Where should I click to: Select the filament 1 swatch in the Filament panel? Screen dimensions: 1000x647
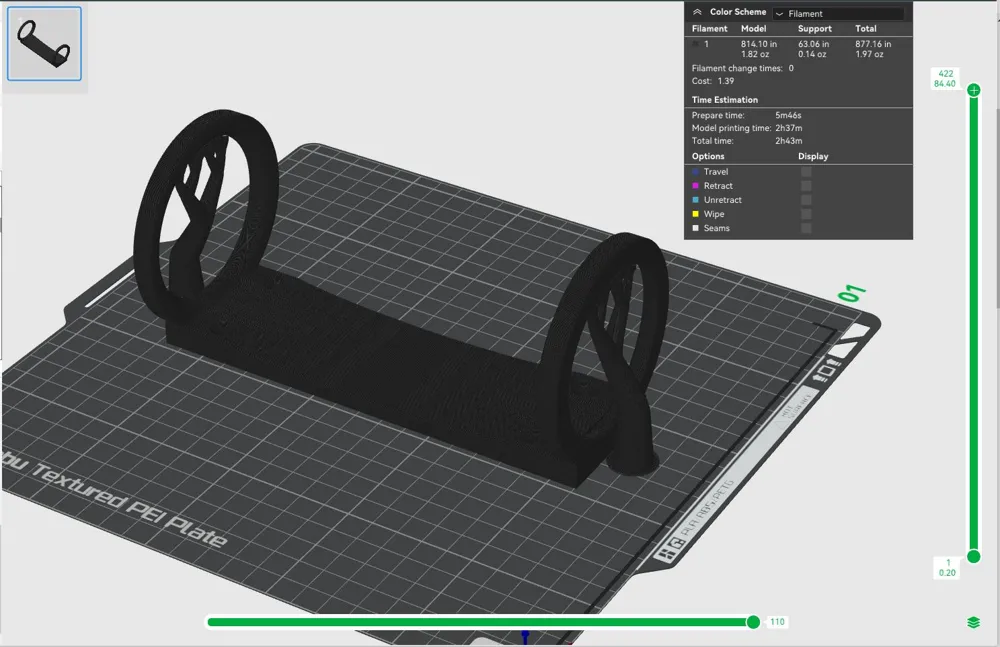[695, 44]
